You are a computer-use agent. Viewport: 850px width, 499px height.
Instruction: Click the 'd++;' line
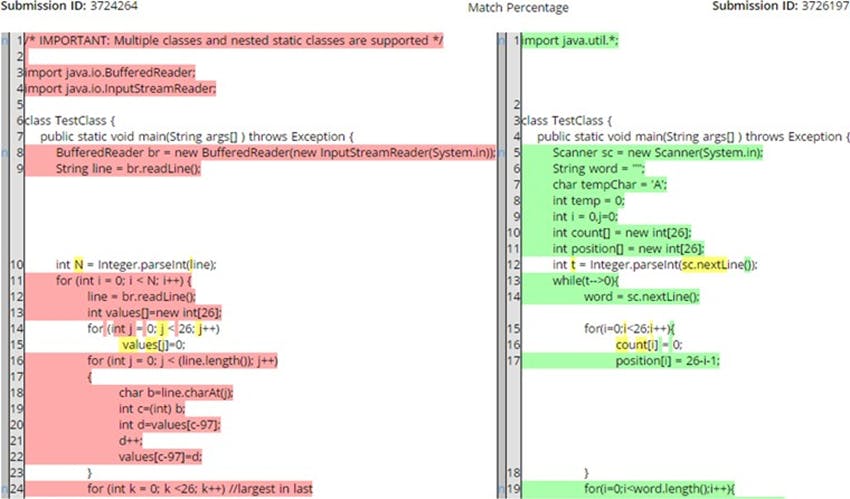[x=131, y=440]
